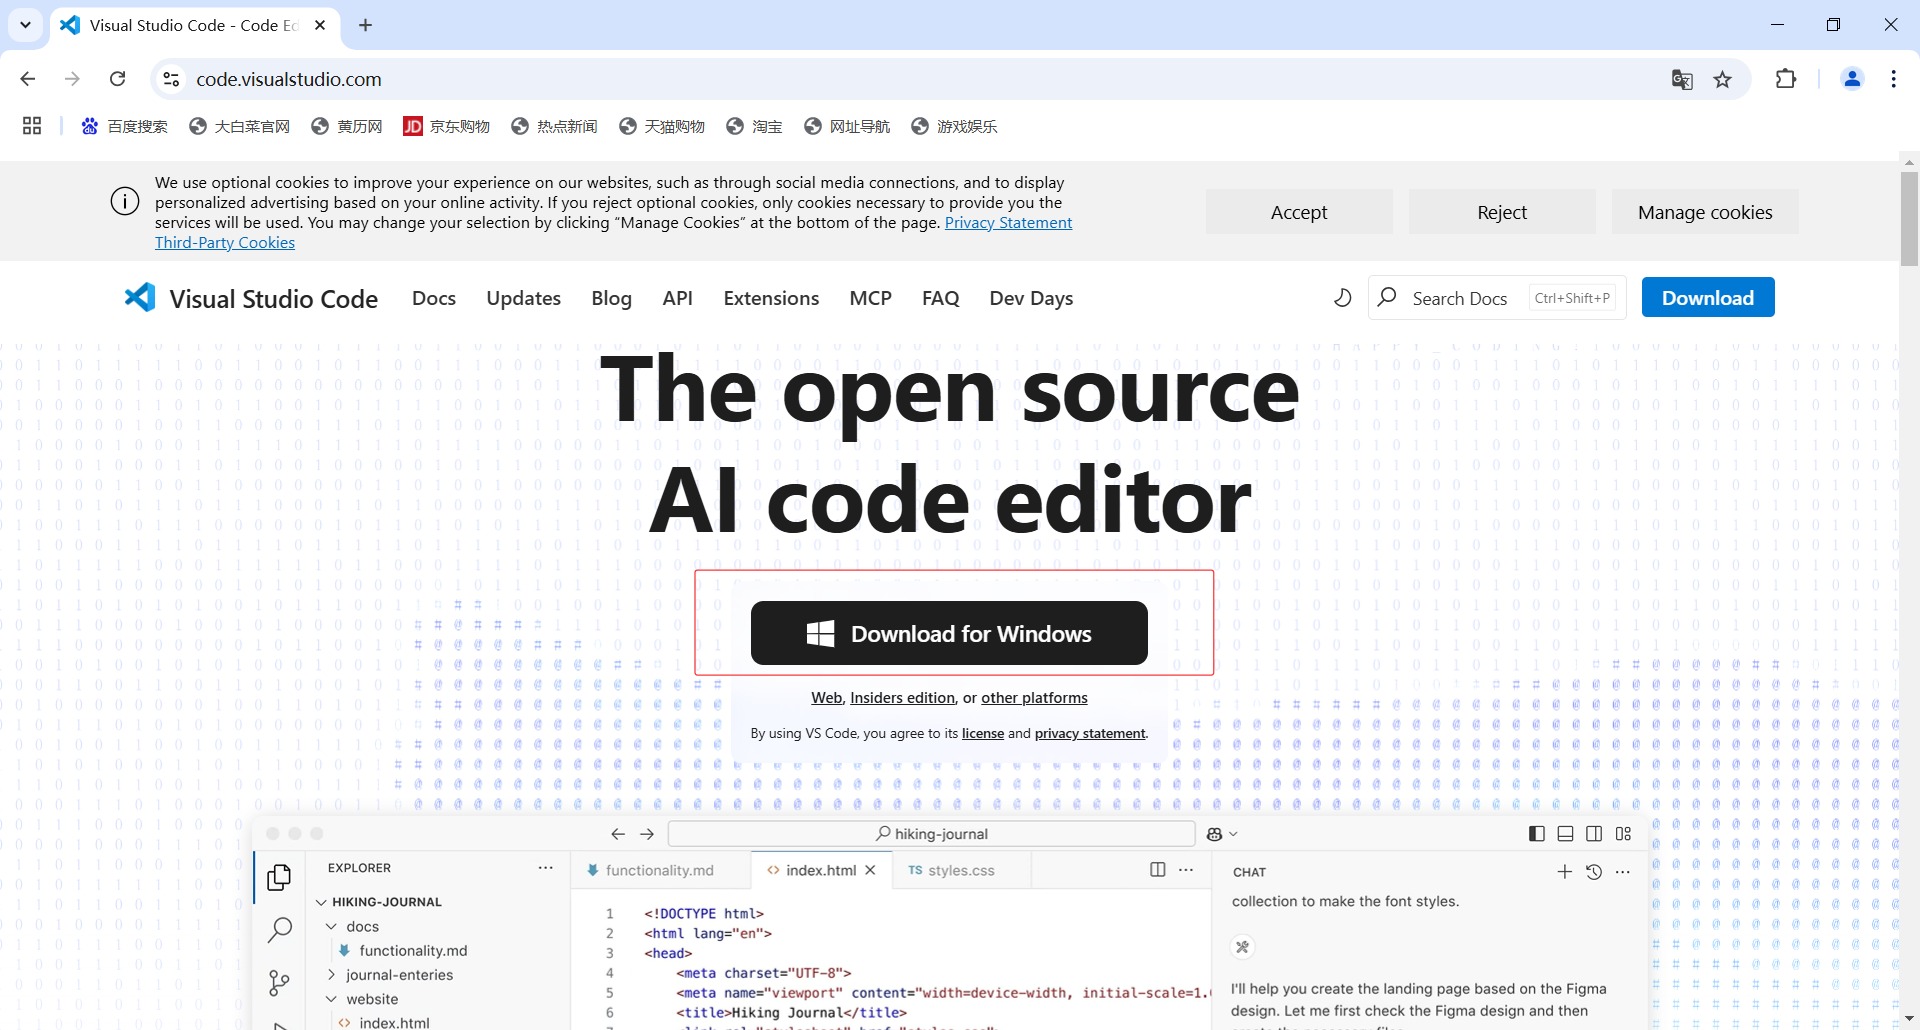View site information icon in address bar
The height and width of the screenshot is (1030, 1920).
click(x=171, y=79)
